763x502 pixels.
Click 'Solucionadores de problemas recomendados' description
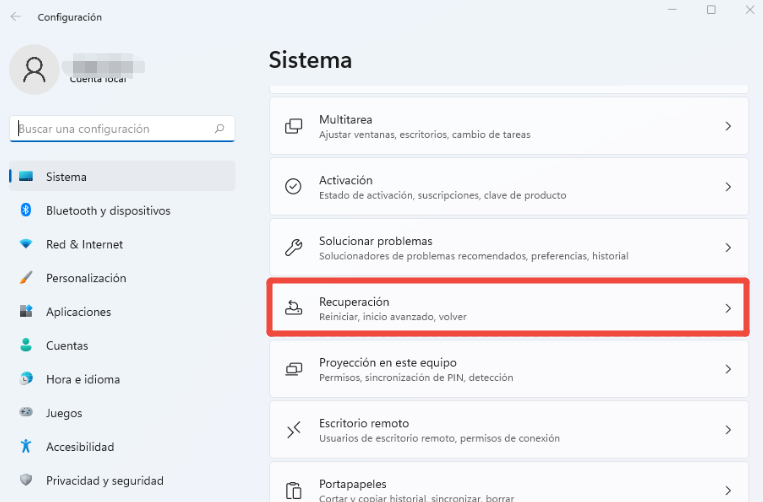[x=474, y=256]
